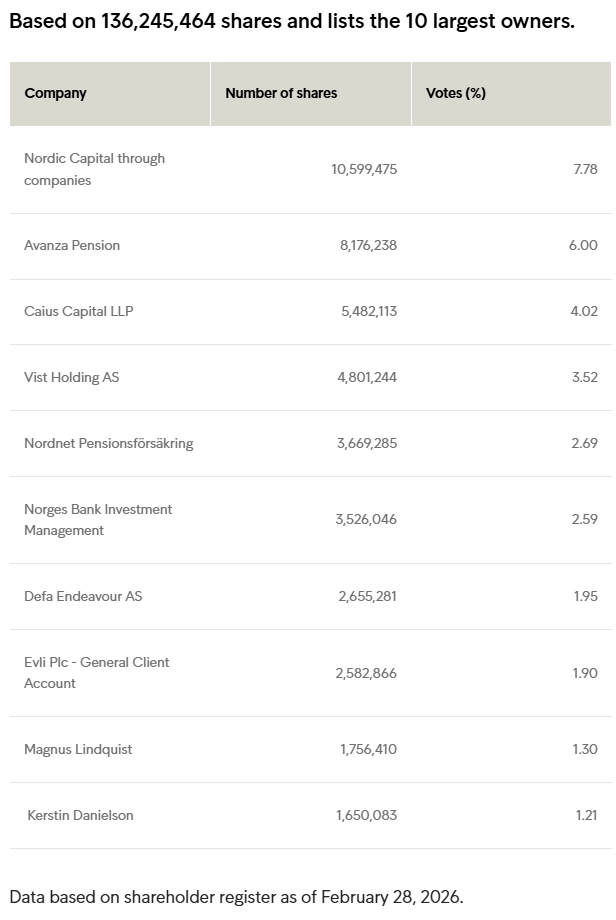Click the 8,176,238 shares value
Image resolution: width=616 pixels, height=920 pixels.
click(x=368, y=245)
